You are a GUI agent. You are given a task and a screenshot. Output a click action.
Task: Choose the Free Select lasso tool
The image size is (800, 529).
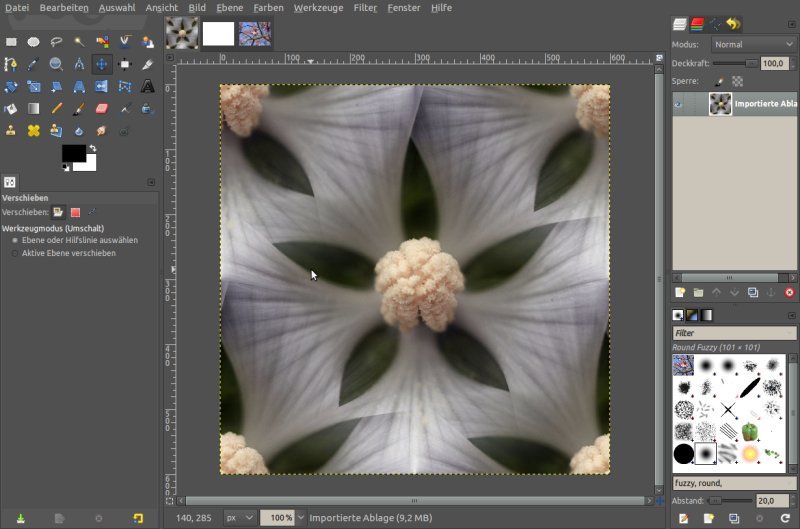point(56,41)
